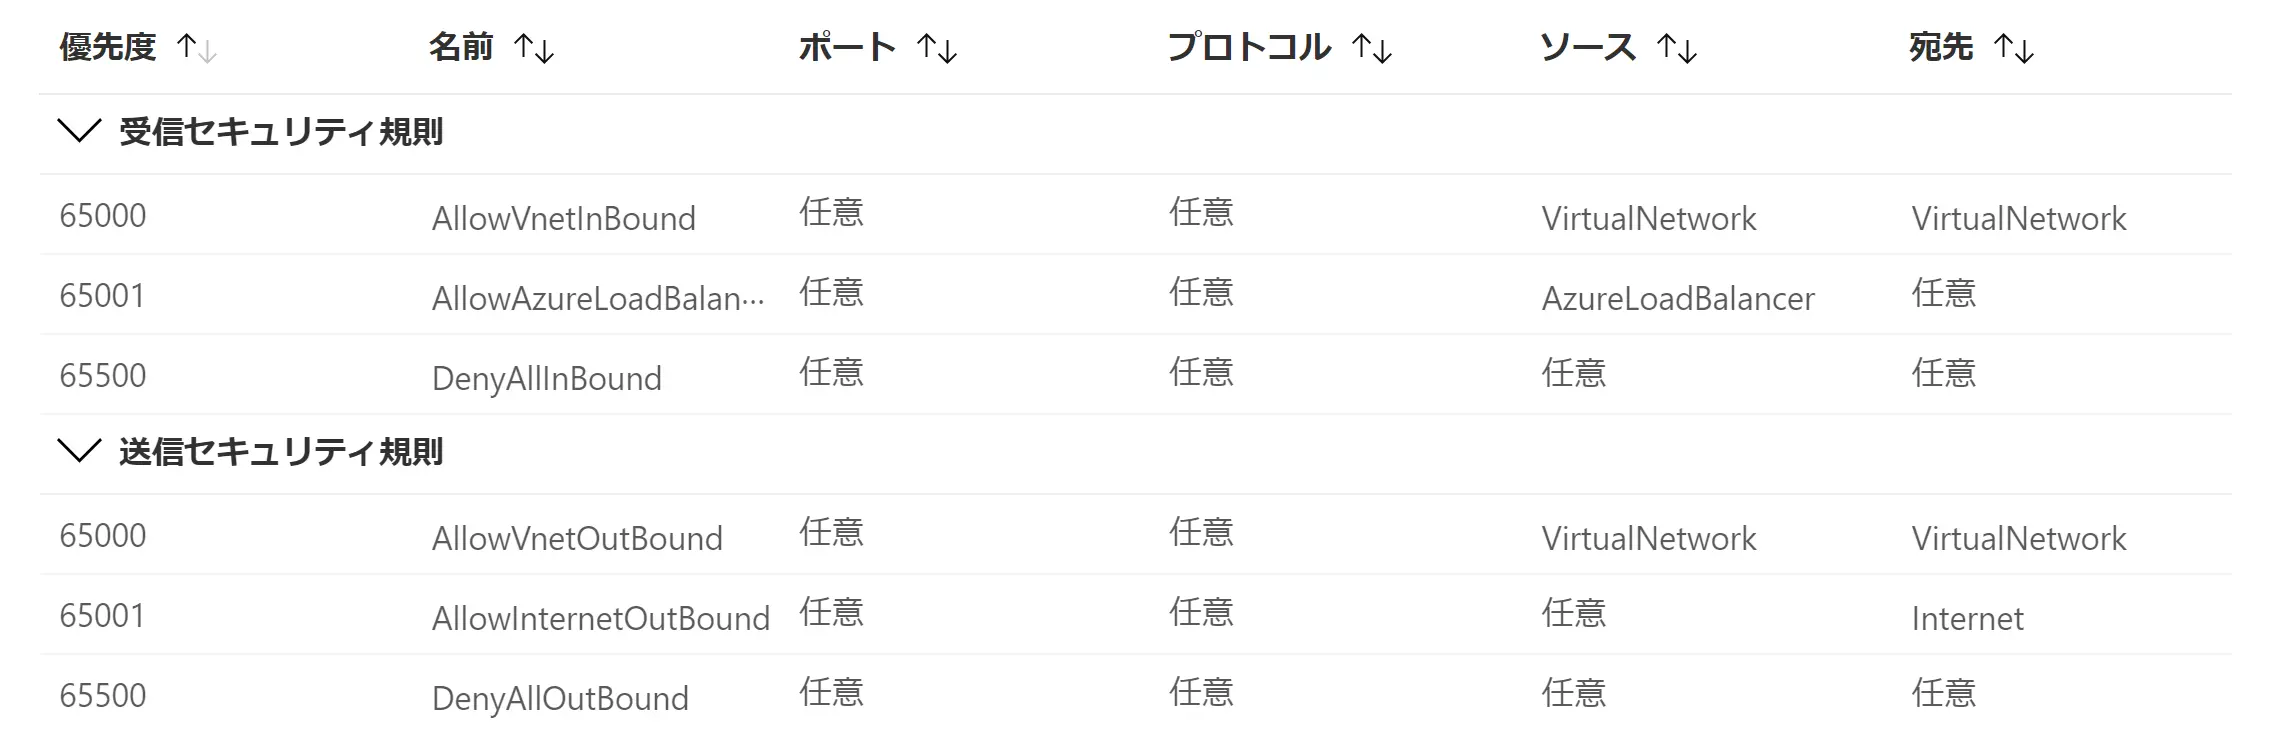Collapse the 受信セキュリティ規則 section chevron
The width and height of the screenshot is (2271, 733).
80,131
